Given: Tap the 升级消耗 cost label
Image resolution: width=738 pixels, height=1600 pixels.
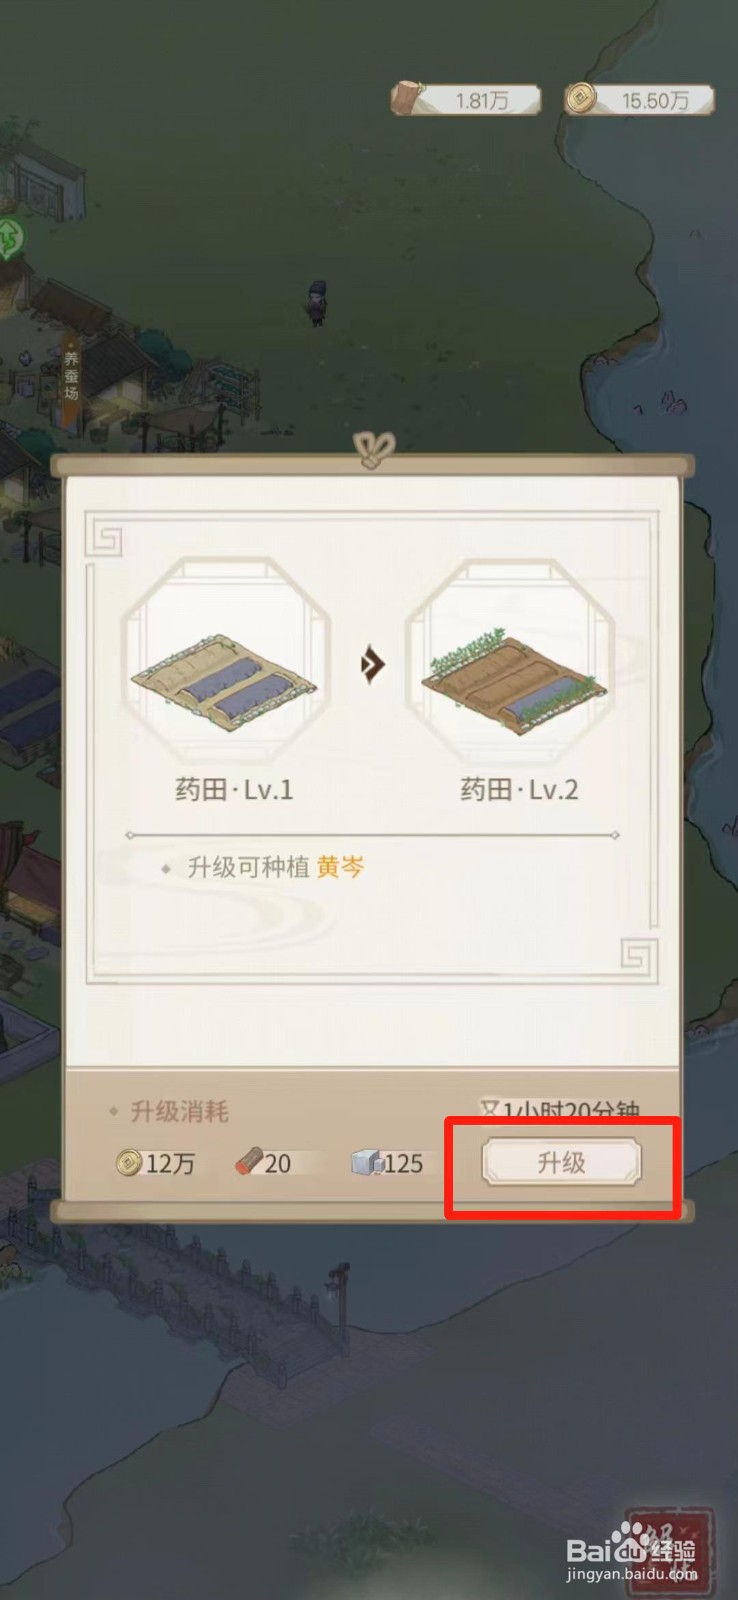Looking at the screenshot, I should (179, 1111).
